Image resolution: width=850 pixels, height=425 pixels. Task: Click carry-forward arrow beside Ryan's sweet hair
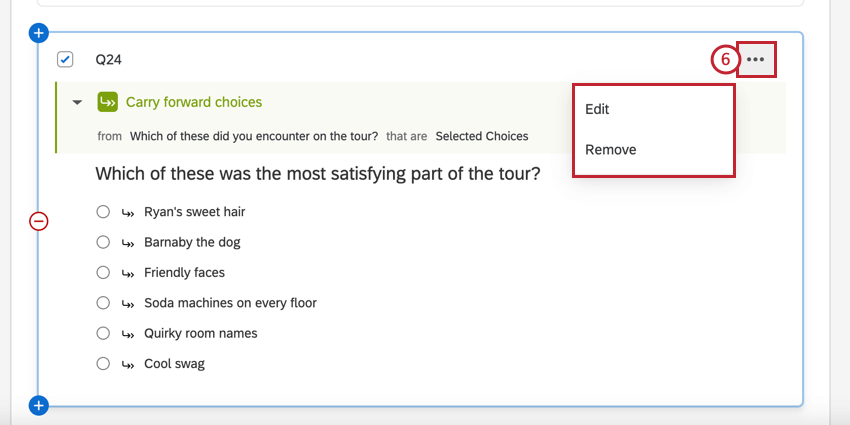coord(128,212)
